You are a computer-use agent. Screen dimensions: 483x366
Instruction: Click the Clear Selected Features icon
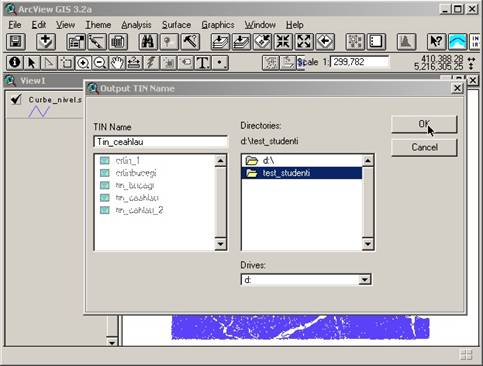click(376, 42)
